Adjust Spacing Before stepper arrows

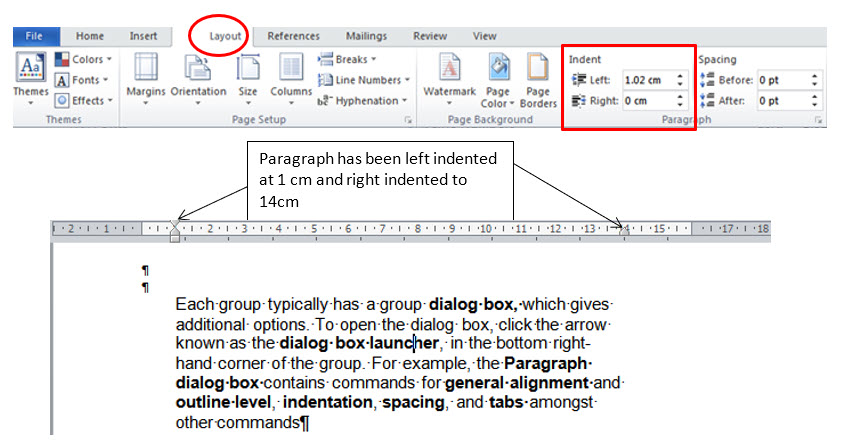click(815, 80)
